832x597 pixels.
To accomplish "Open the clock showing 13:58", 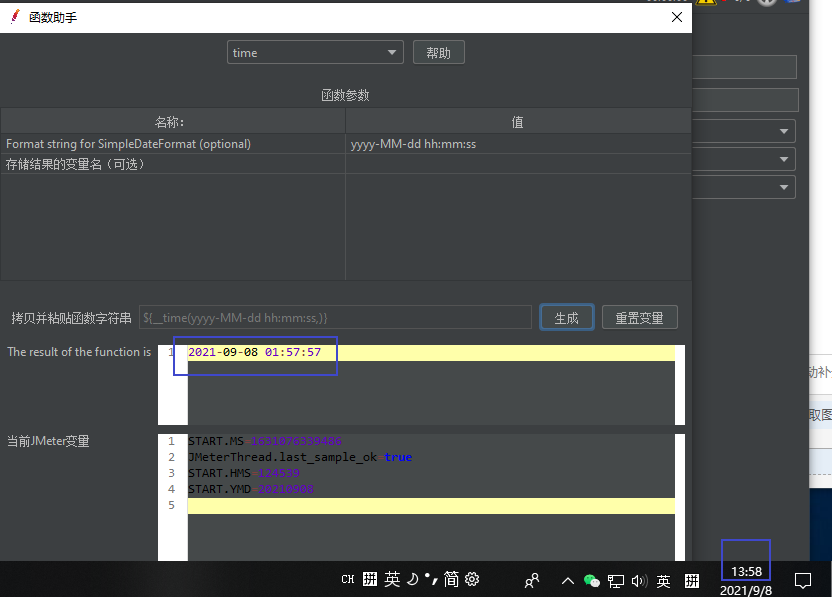I will click(746, 572).
